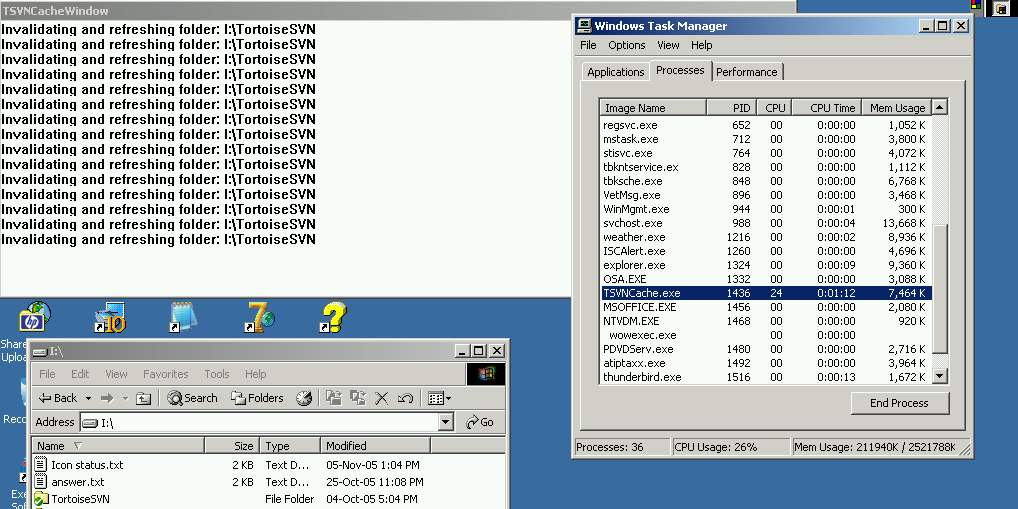Click the Task Manager title bar icon

pyautogui.click(x=584, y=26)
